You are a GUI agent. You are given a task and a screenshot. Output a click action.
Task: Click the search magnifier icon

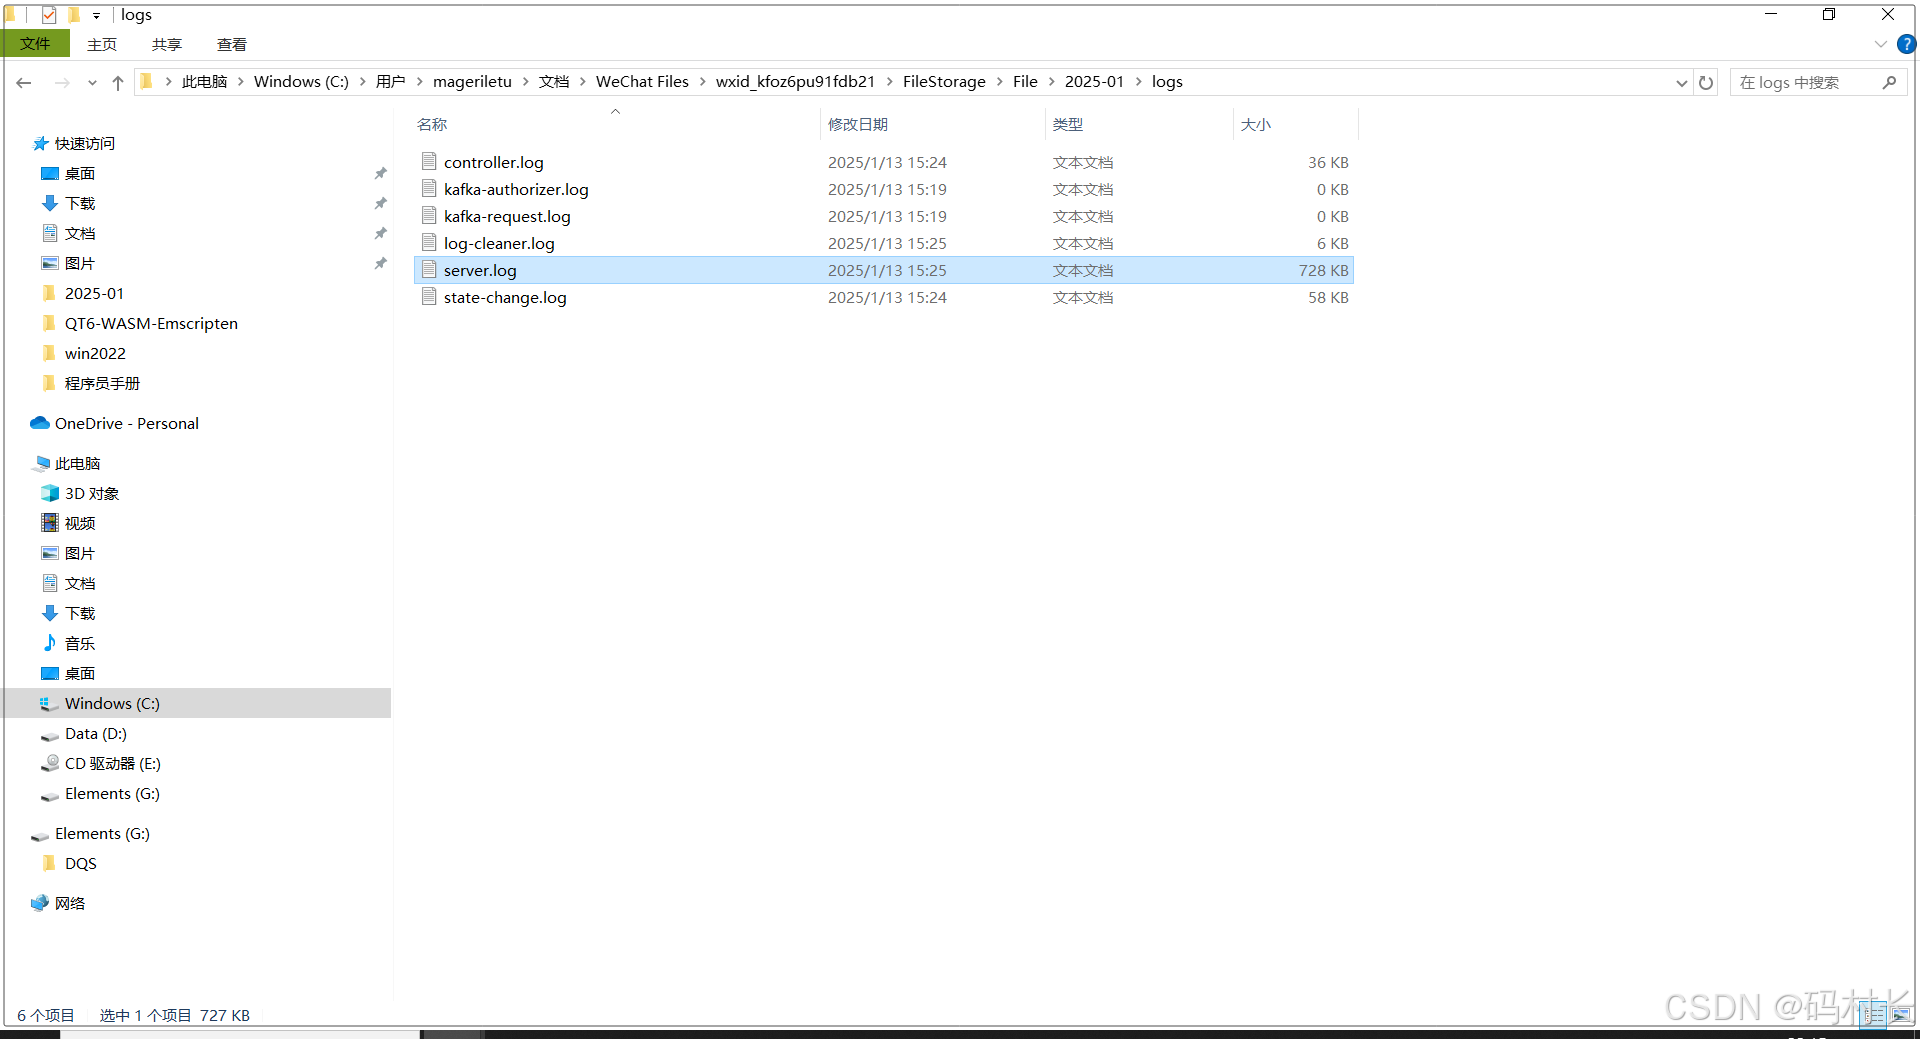click(1889, 82)
